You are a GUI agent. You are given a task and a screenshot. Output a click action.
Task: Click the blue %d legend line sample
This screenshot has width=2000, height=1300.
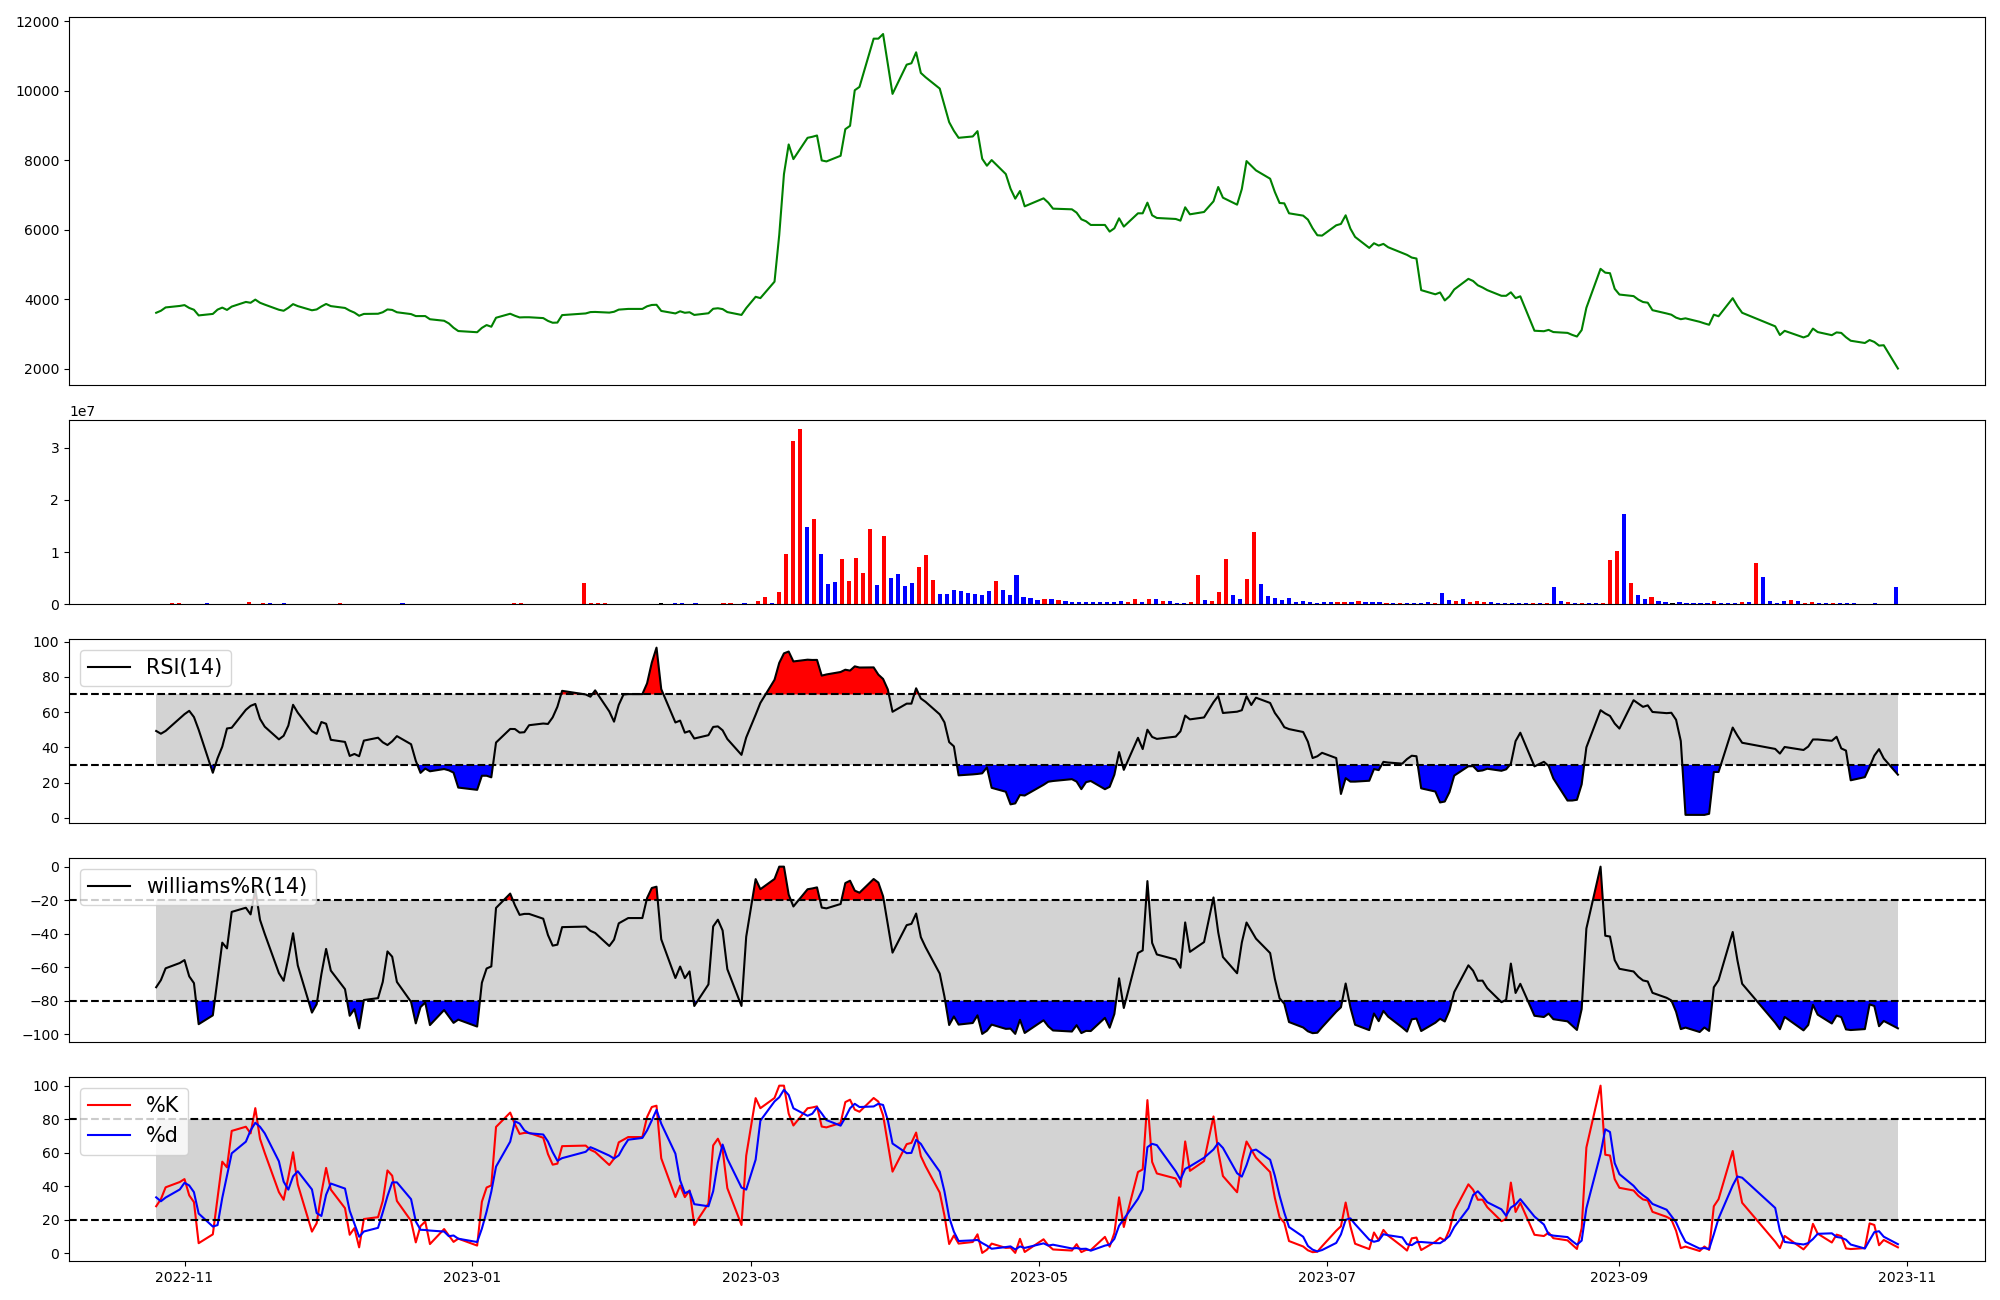[x=109, y=1135]
